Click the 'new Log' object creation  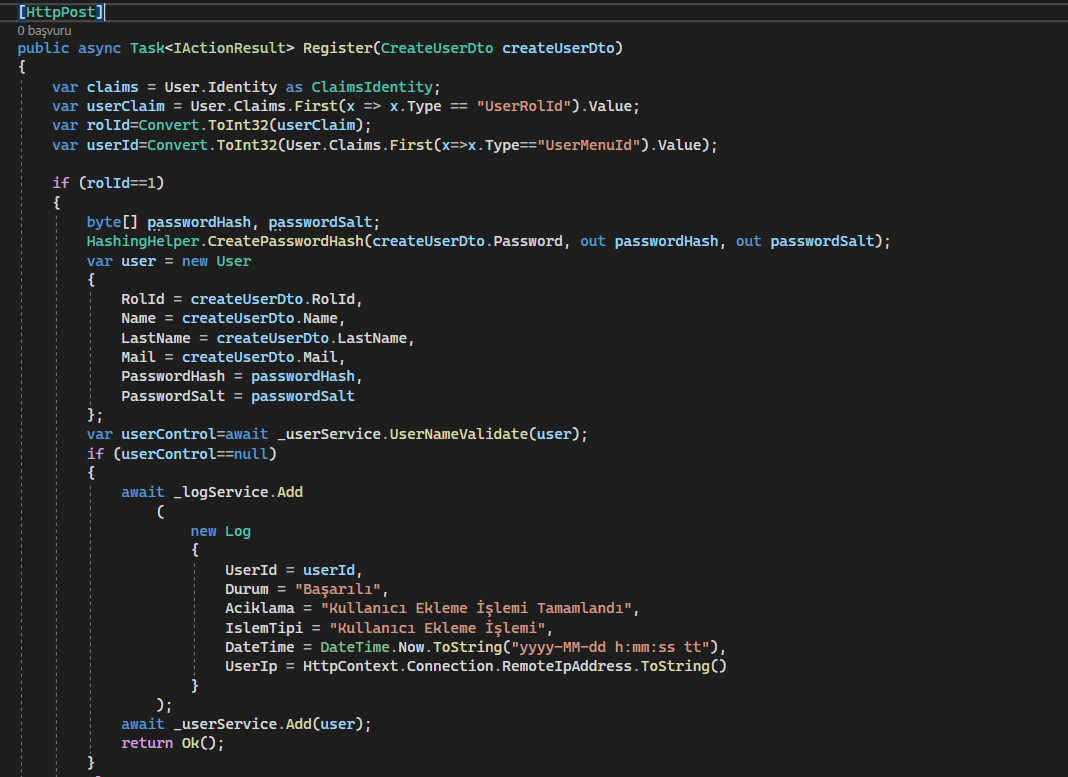pos(221,531)
